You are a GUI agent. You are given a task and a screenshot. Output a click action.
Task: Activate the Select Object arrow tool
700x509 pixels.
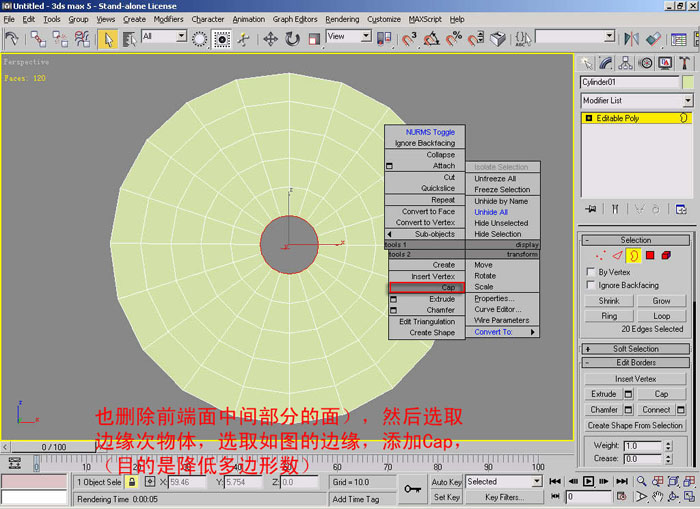tap(108, 39)
